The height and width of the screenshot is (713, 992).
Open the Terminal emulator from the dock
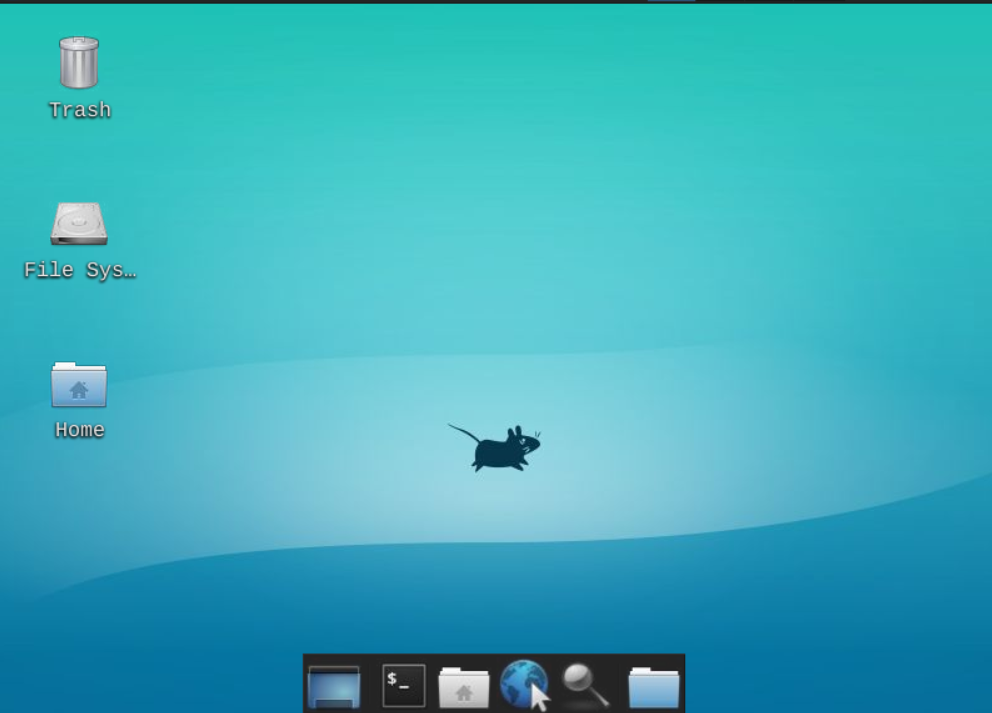click(x=404, y=685)
